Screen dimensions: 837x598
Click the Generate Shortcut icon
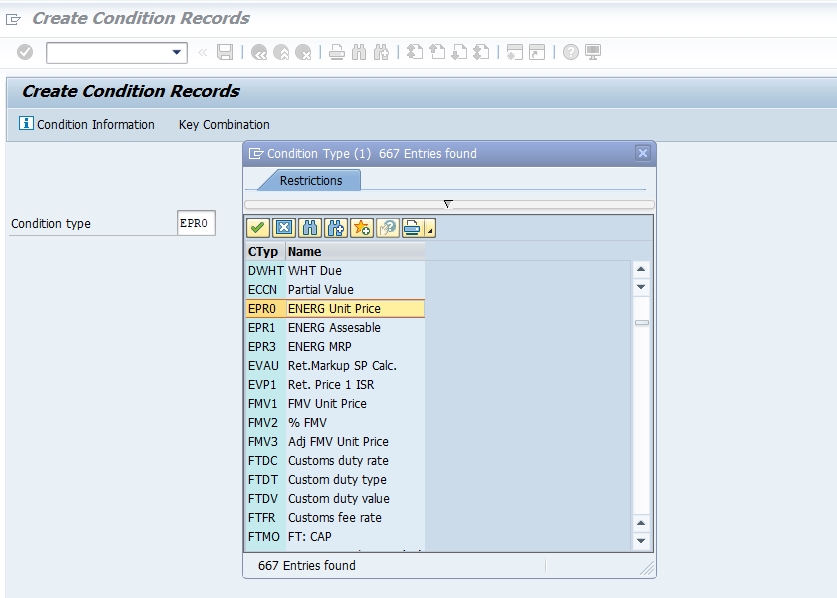pyautogui.click(x=537, y=52)
